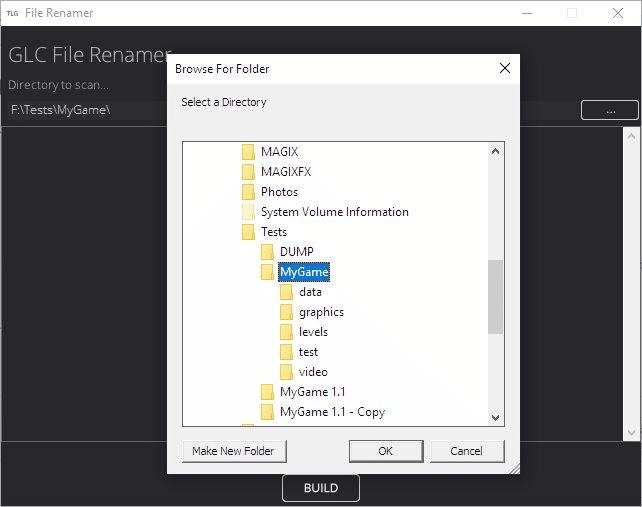The width and height of the screenshot is (642, 507).
Task: Select the DUMP folder name
Action: point(296,252)
